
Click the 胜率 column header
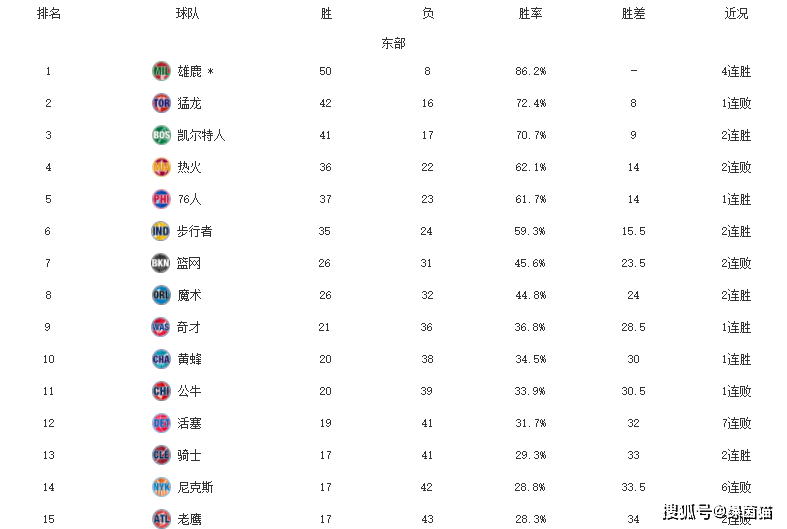click(531, 14)
